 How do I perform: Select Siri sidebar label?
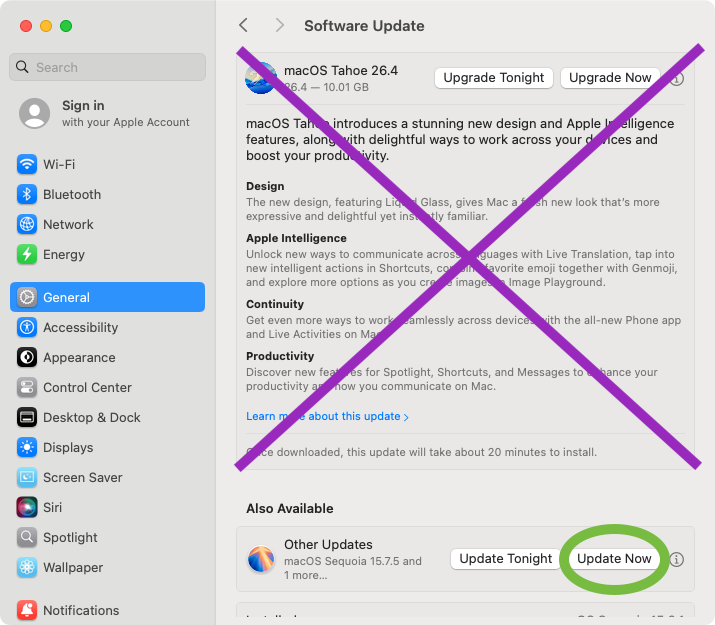[52, 507]
